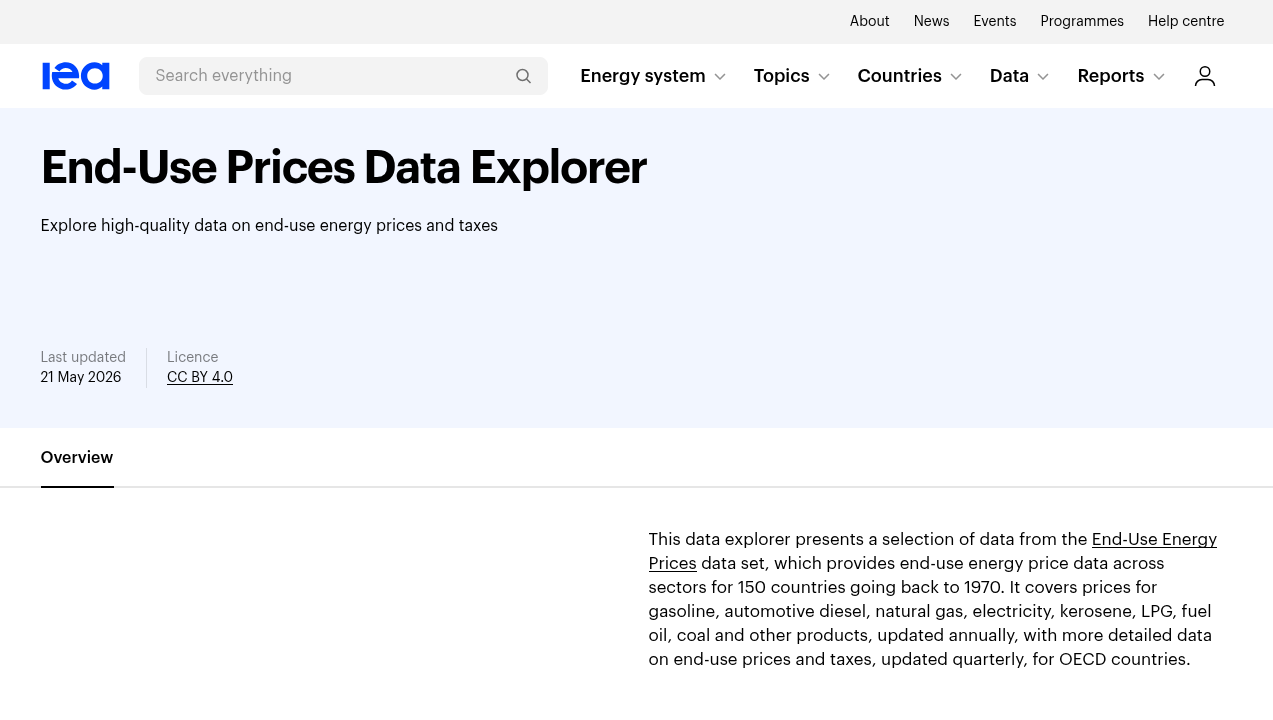Screen dimensions: 1273x720
Task: Open the About link
Action: (x=869, y=21)
